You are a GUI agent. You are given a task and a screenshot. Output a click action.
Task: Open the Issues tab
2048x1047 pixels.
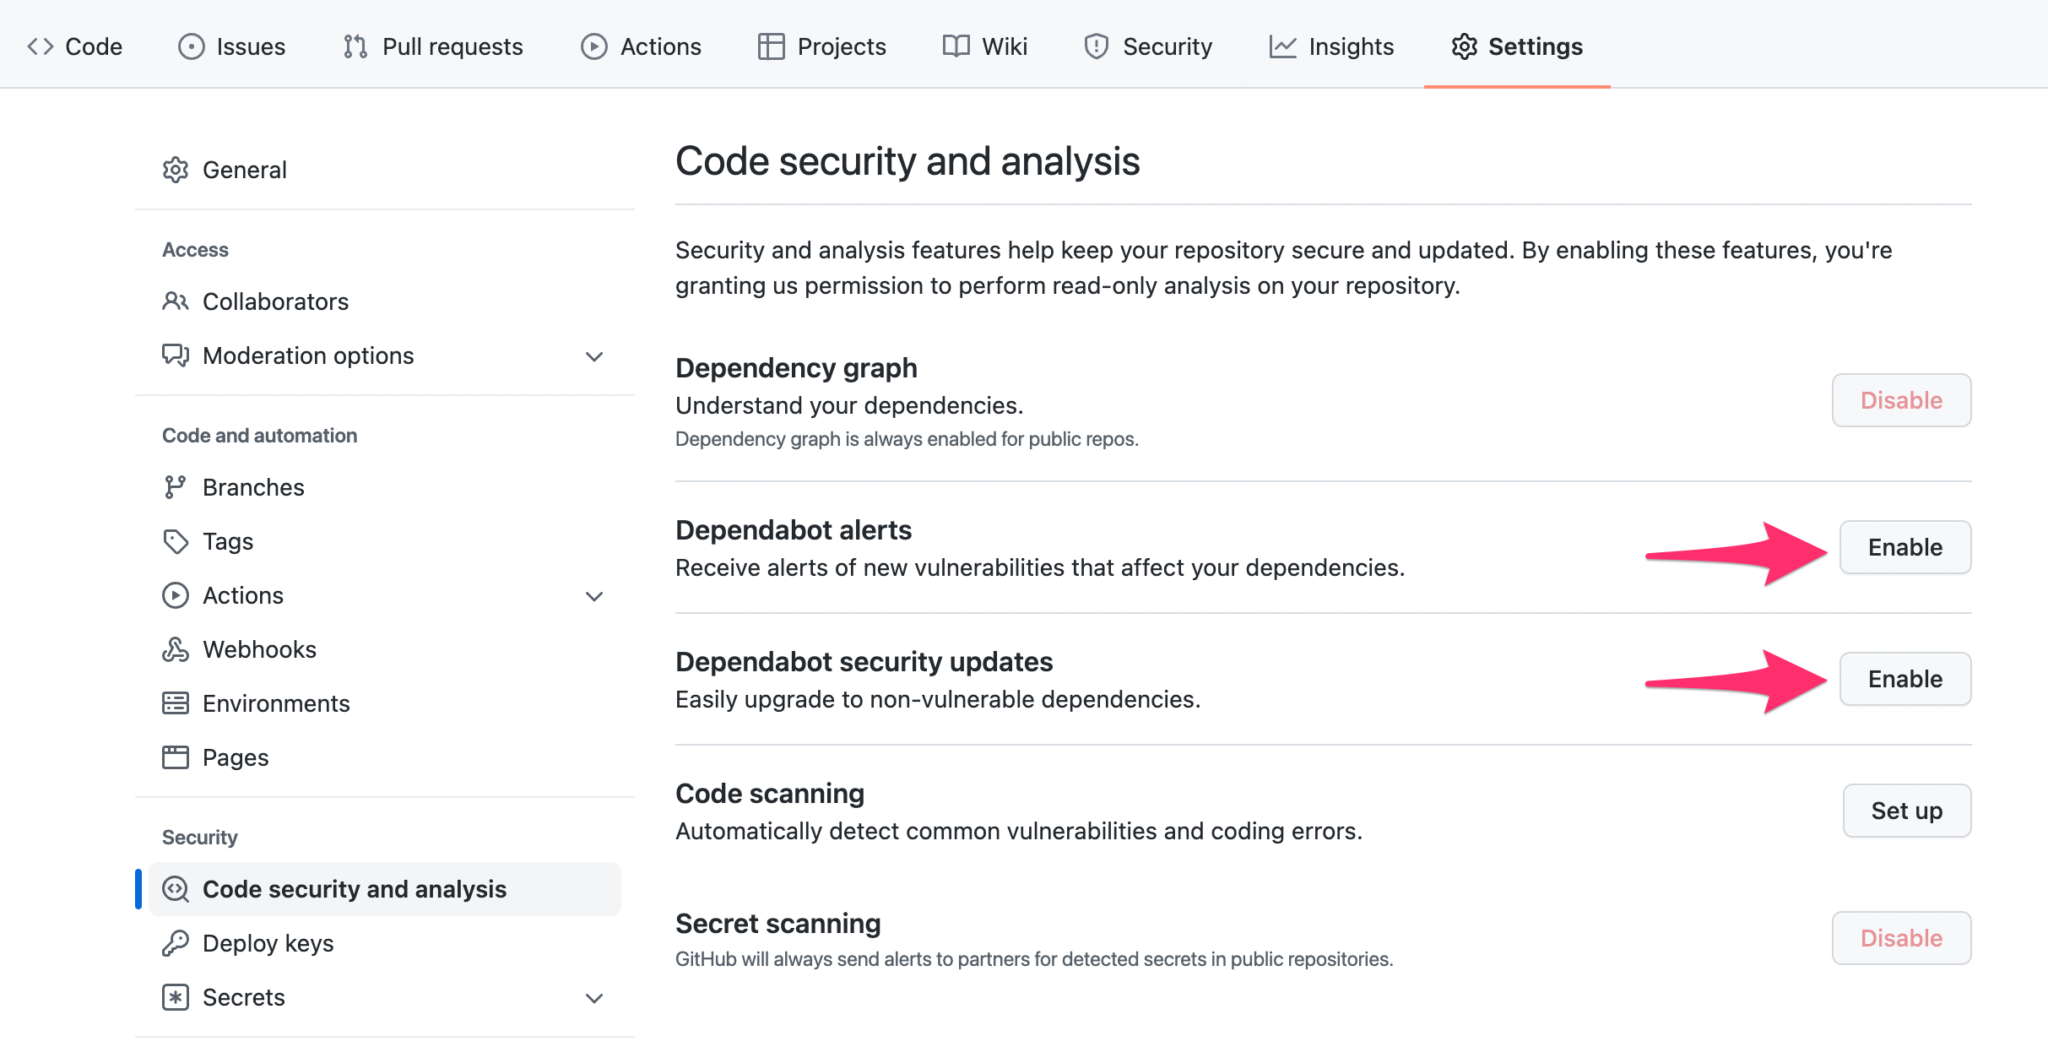pyautogui.click(x=231, y=46)
